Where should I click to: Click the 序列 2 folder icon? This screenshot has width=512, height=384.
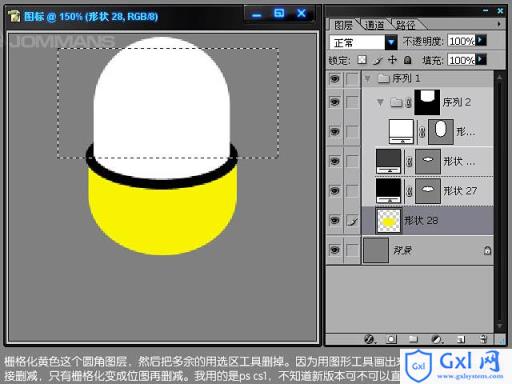[x=396, y=102]
